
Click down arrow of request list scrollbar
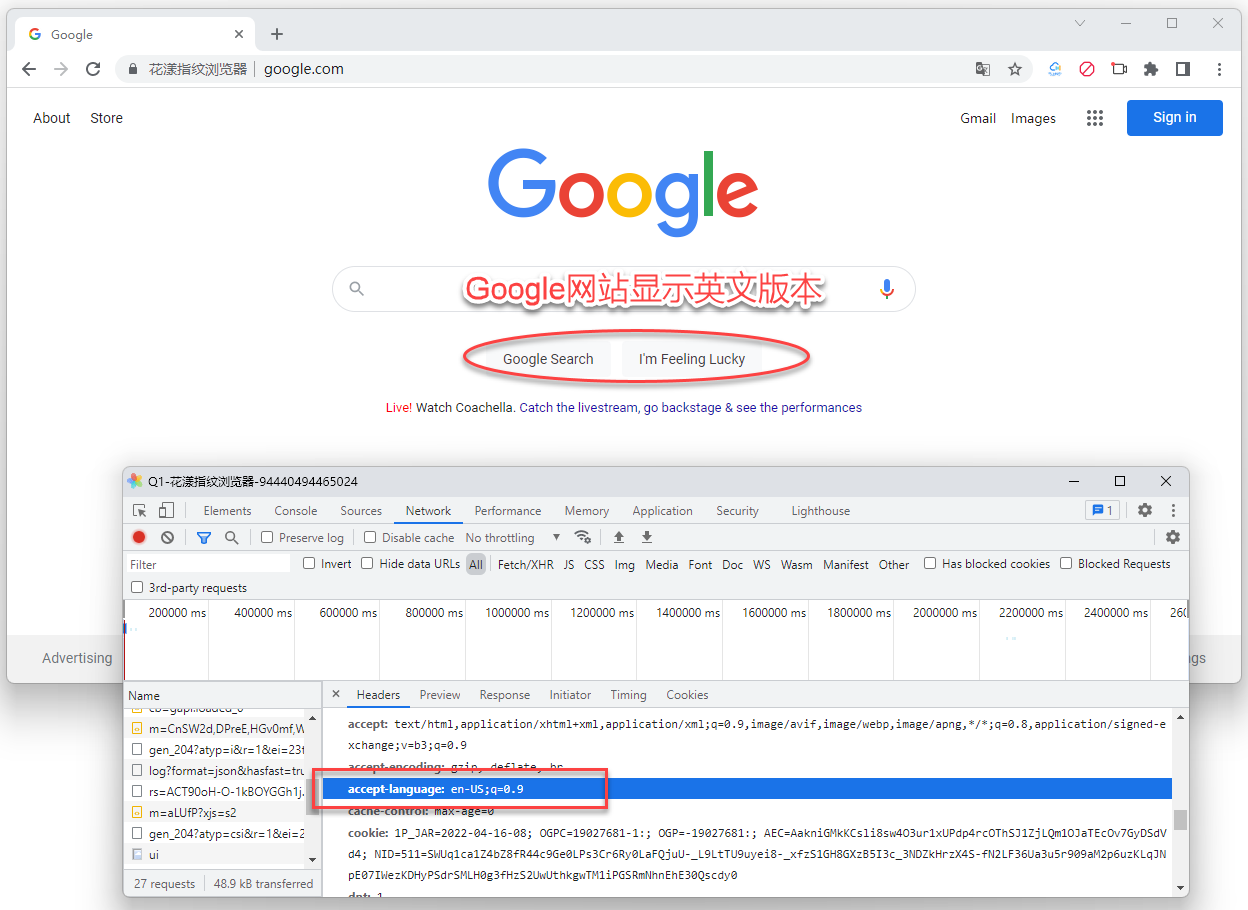[313, 859]
